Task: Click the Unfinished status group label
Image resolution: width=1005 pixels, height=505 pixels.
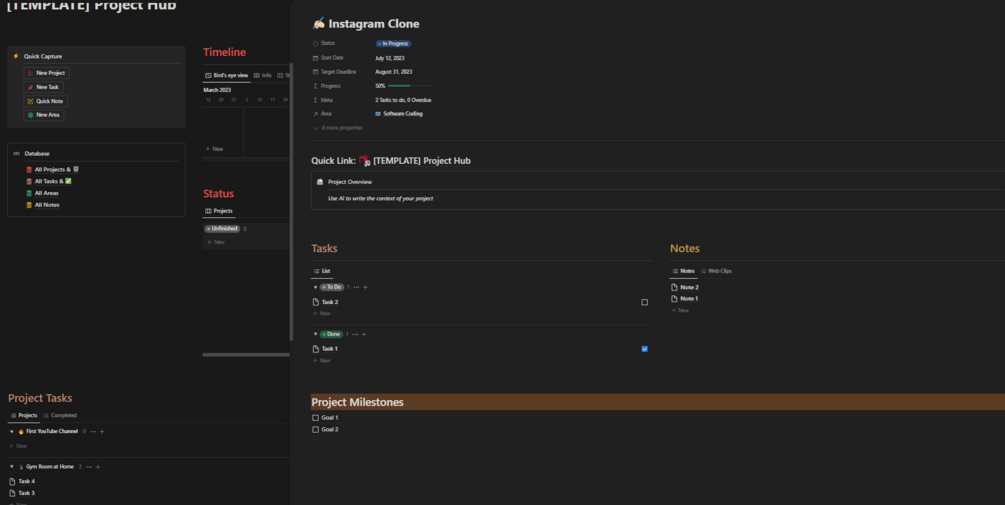Action: click(222, 229)
